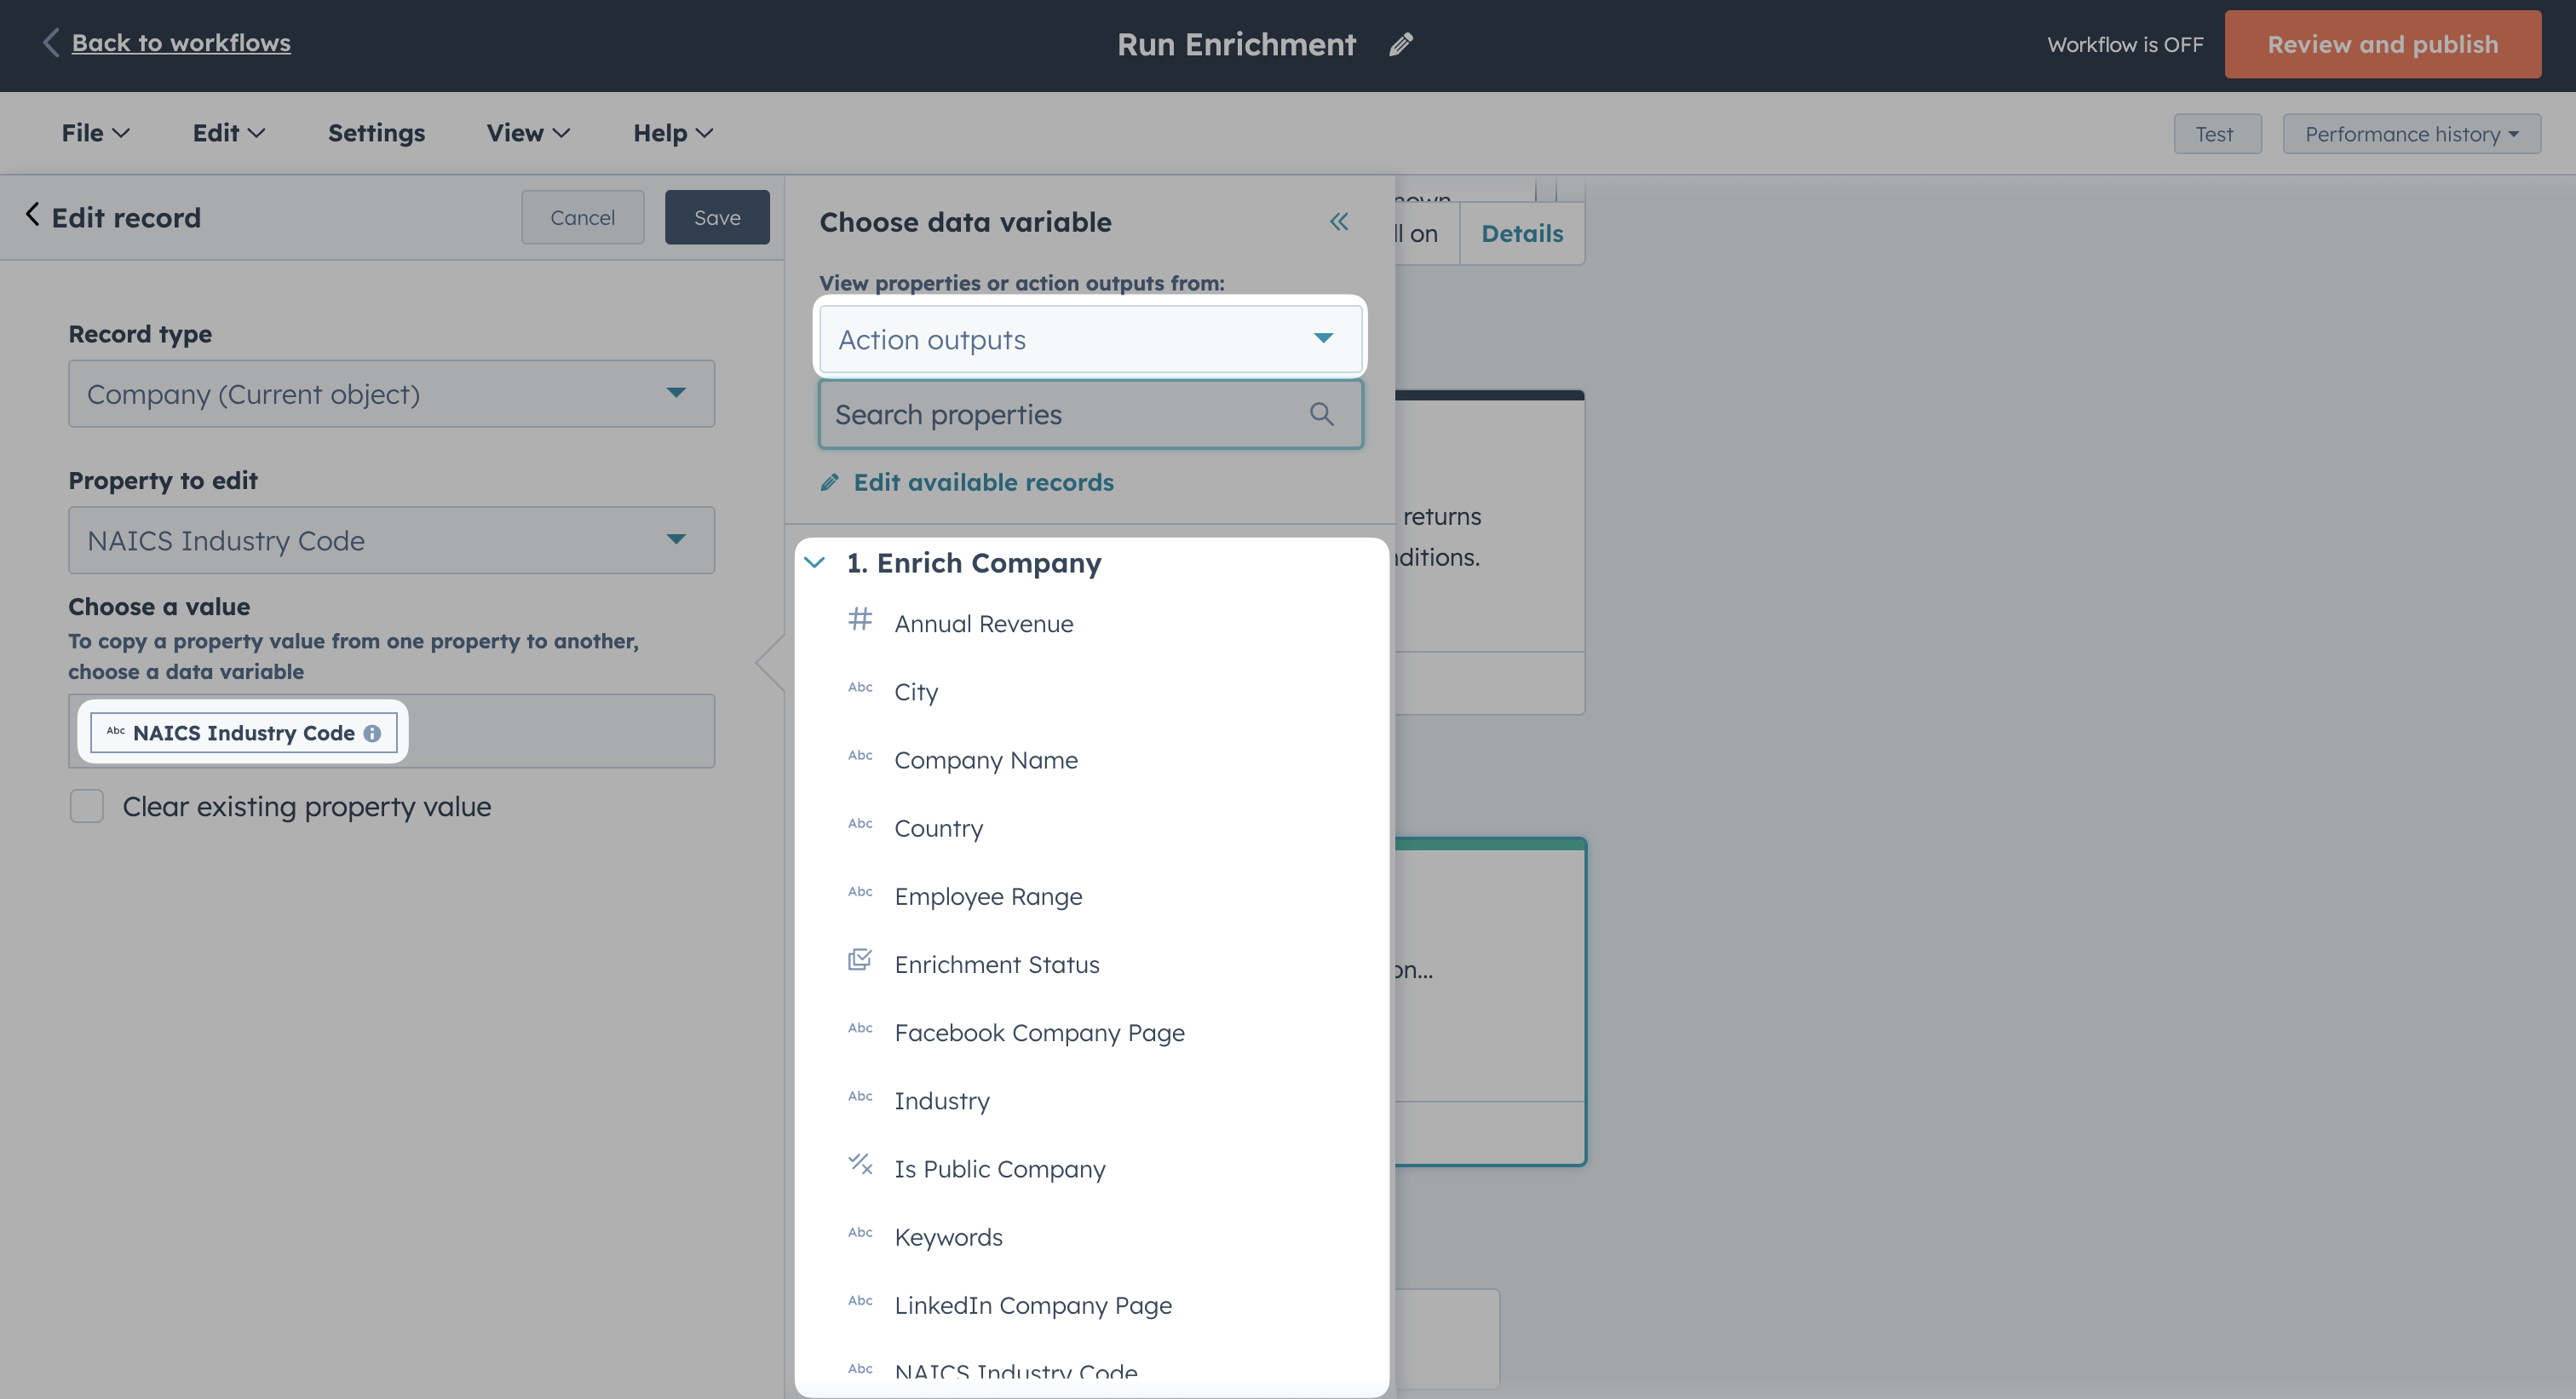Collapse the Choose data variable panel with double chevron
The image size is (2576, 1399).
tap(1339, 222)
